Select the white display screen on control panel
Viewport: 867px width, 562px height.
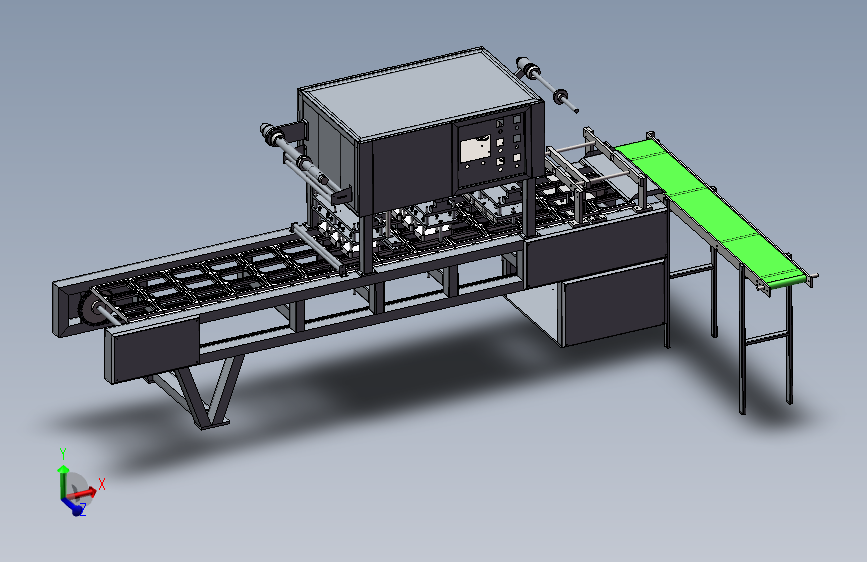(475, 149)
